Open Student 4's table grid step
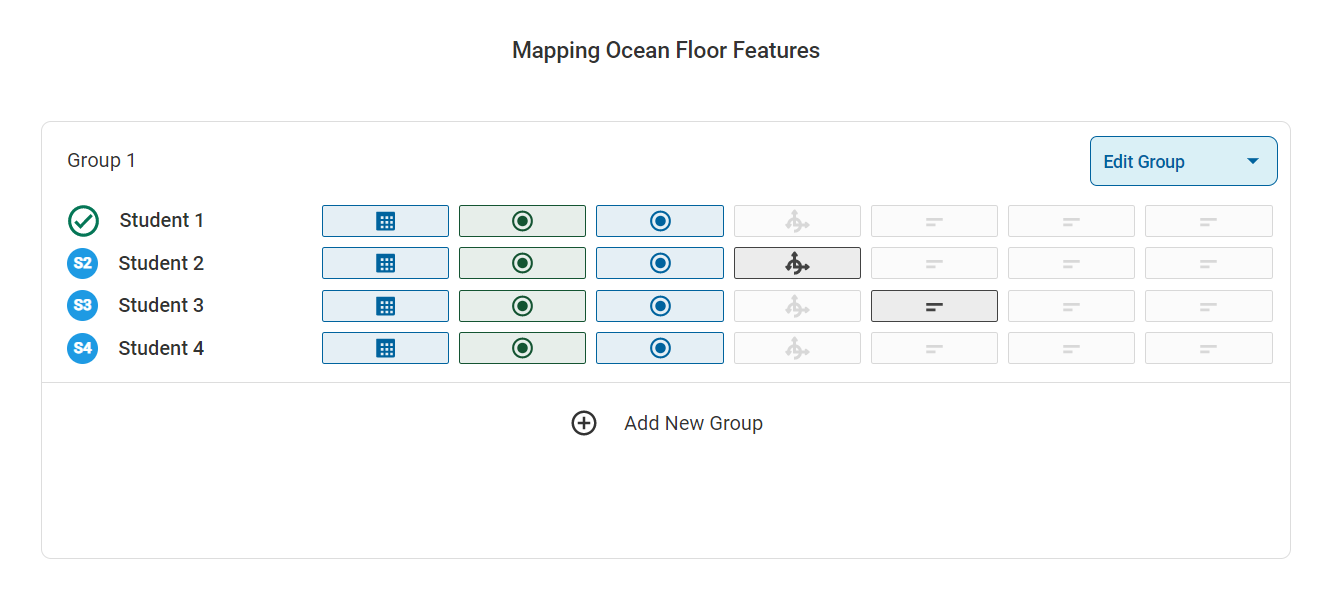 tap(385, 349)
